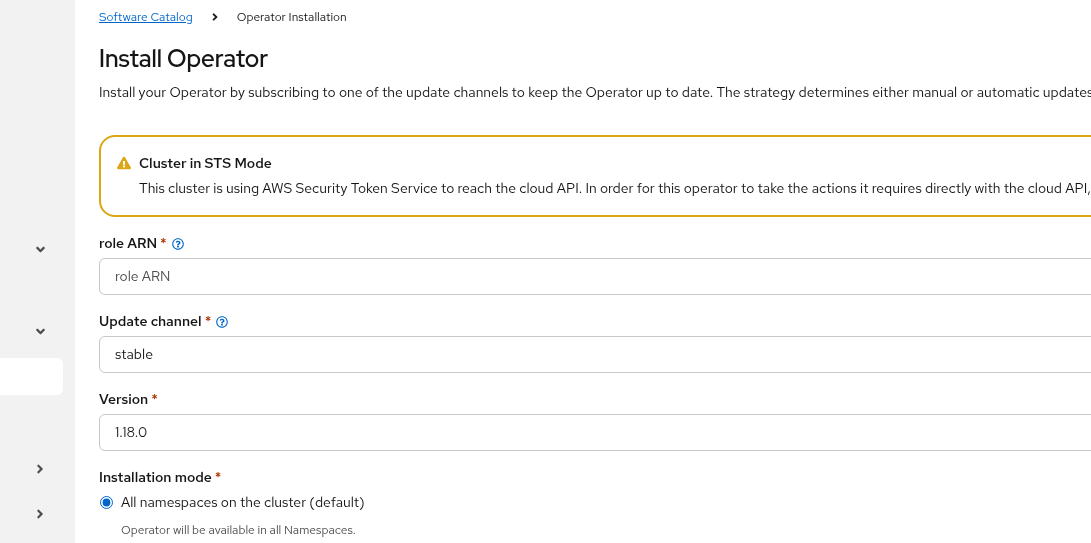Image resolution: width=1091 pixels, height=543 pixels.
Task: Click the Installation mode field label
Action: 155,477
